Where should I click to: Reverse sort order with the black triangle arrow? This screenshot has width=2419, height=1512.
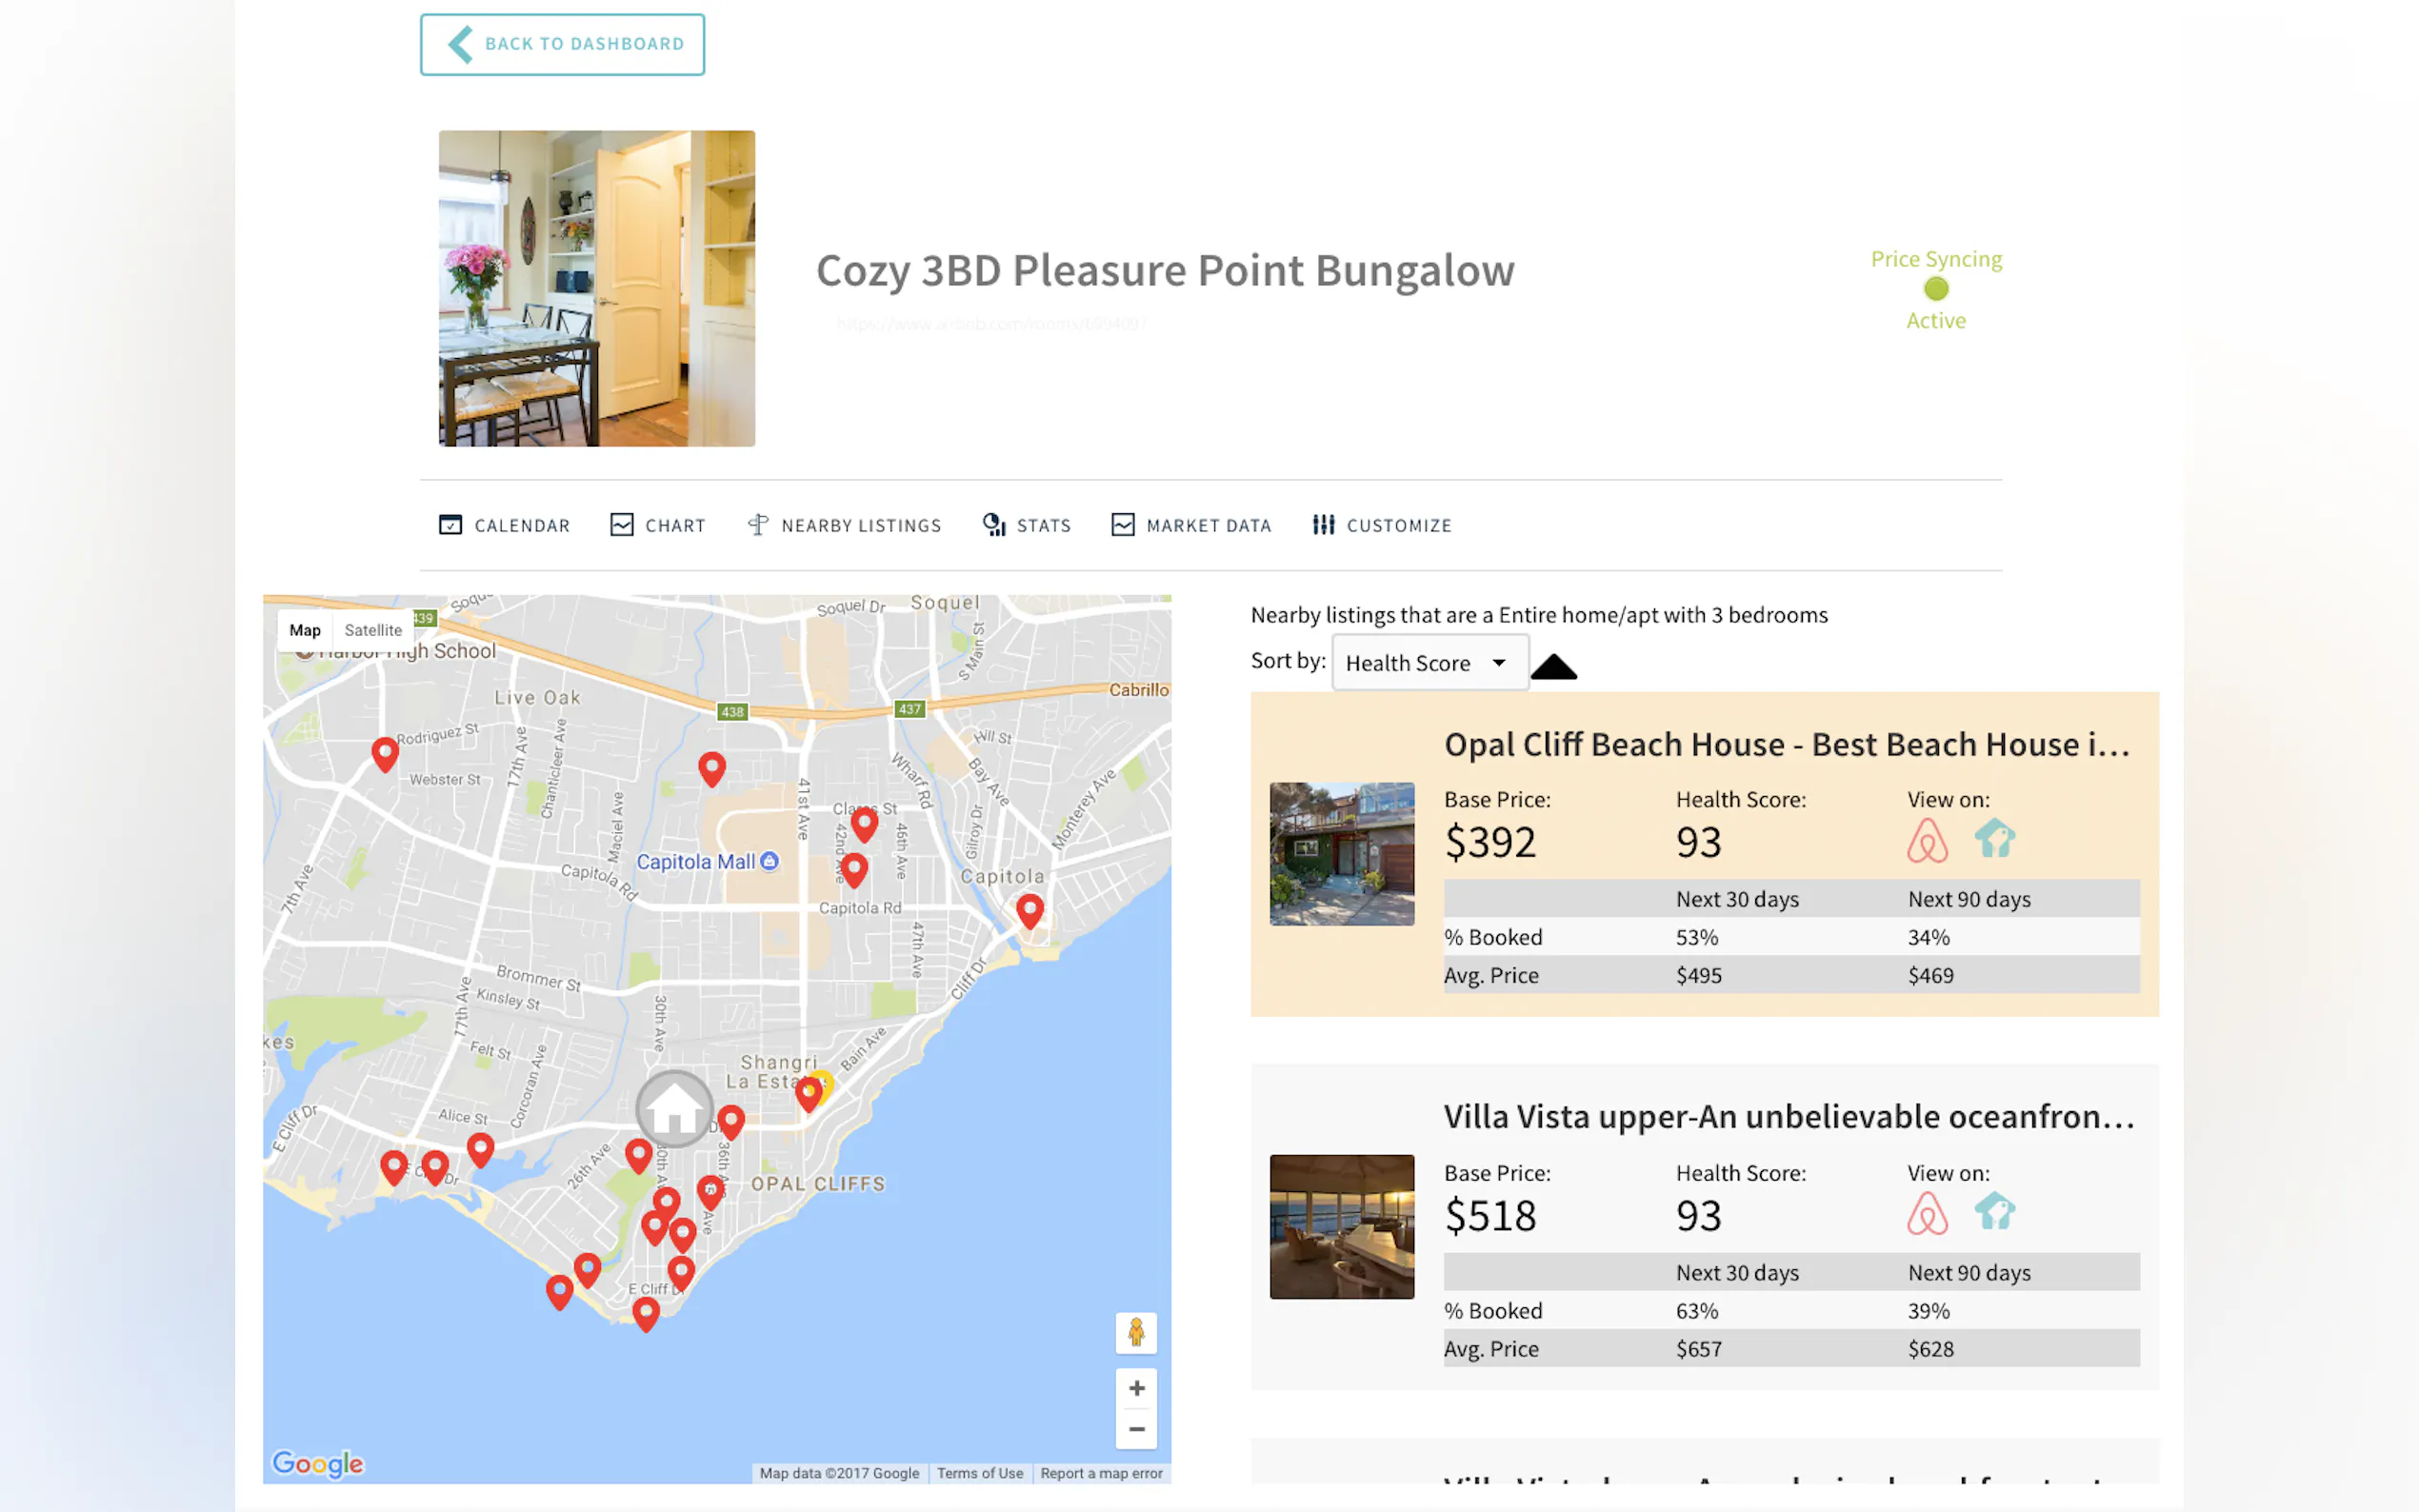(x=1553, y=667)
